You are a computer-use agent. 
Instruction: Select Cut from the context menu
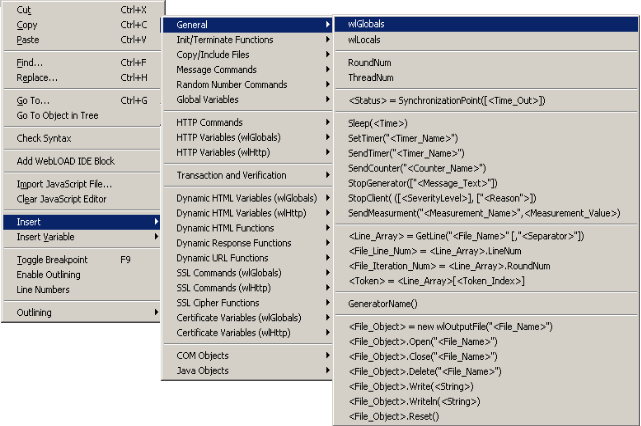coord(24,9)
